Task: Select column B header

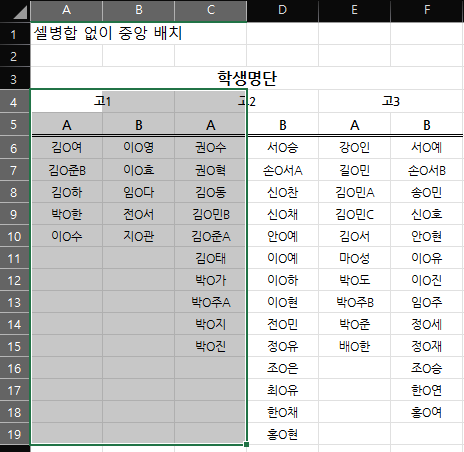Action: tap(138, 11)
